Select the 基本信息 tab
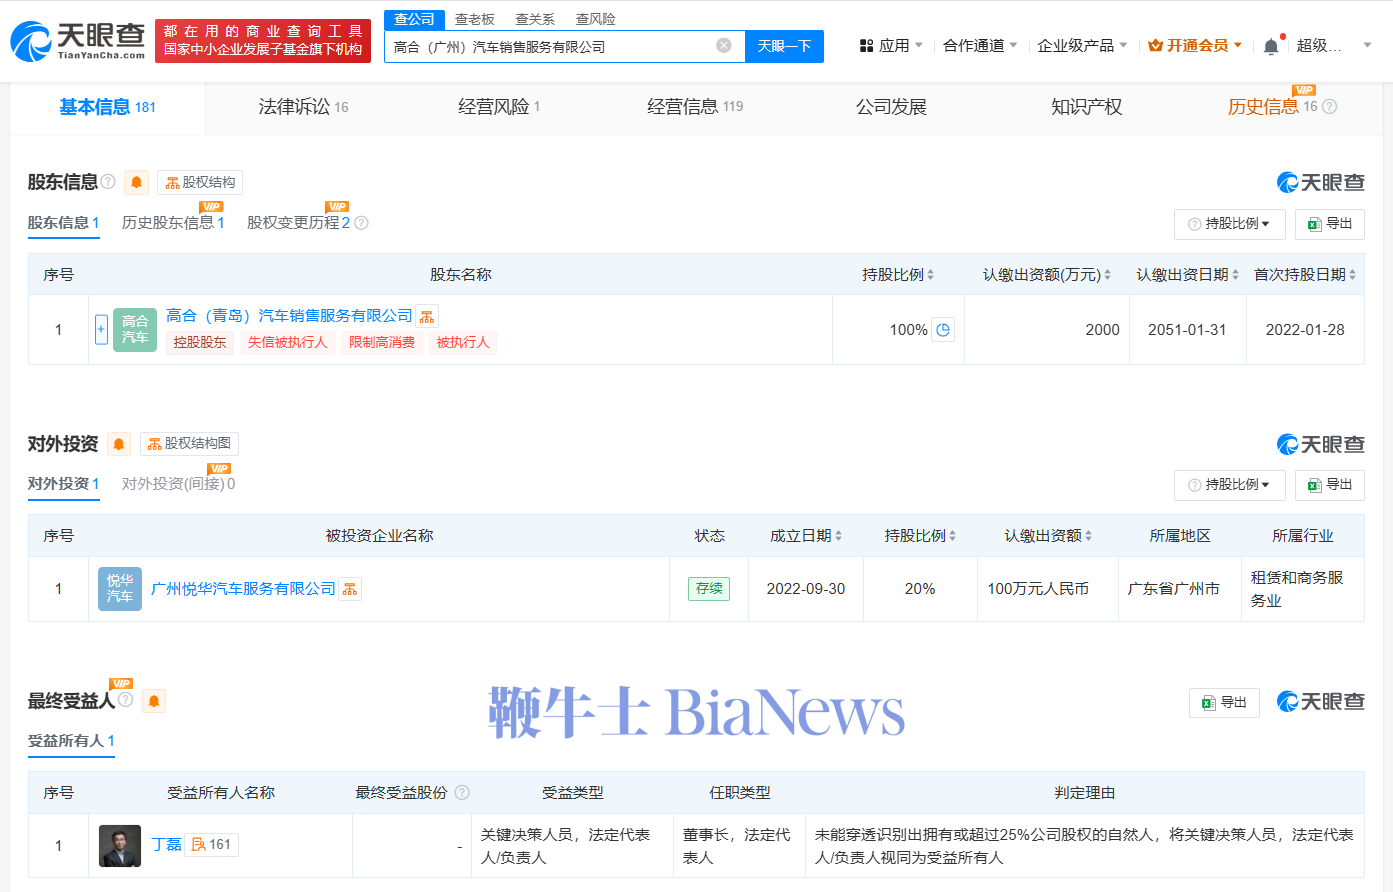This screenshot has width=1393, height=892. coord(107,107)
